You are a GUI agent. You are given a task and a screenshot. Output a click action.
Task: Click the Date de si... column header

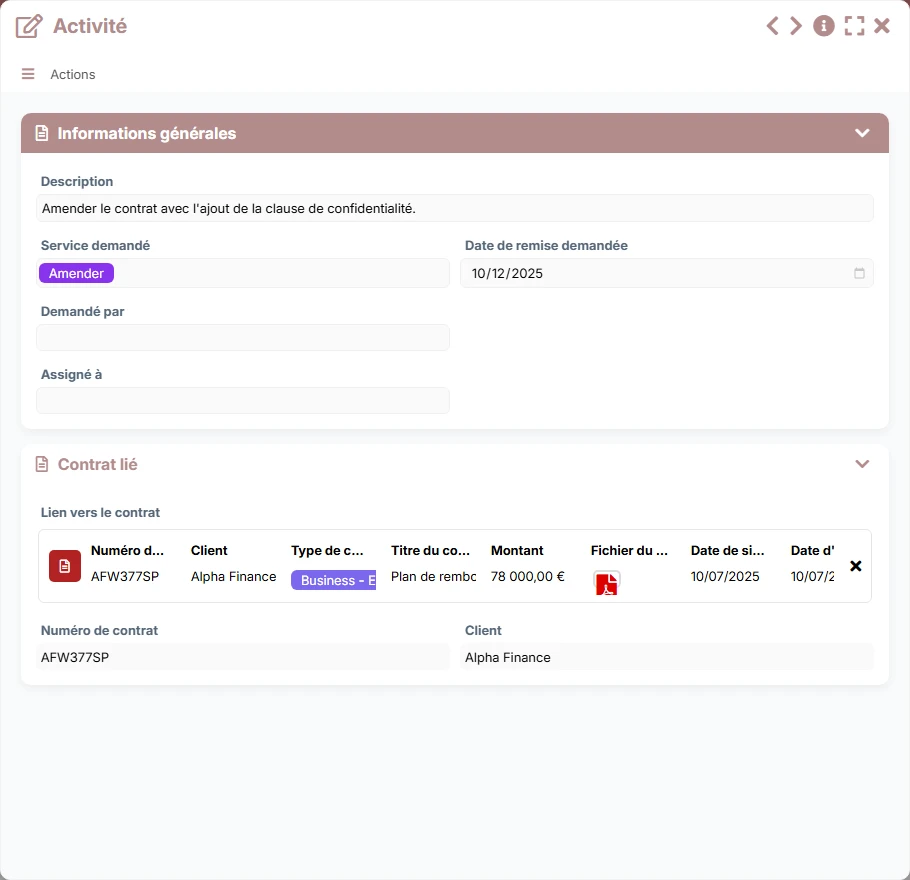click(727, 550)
